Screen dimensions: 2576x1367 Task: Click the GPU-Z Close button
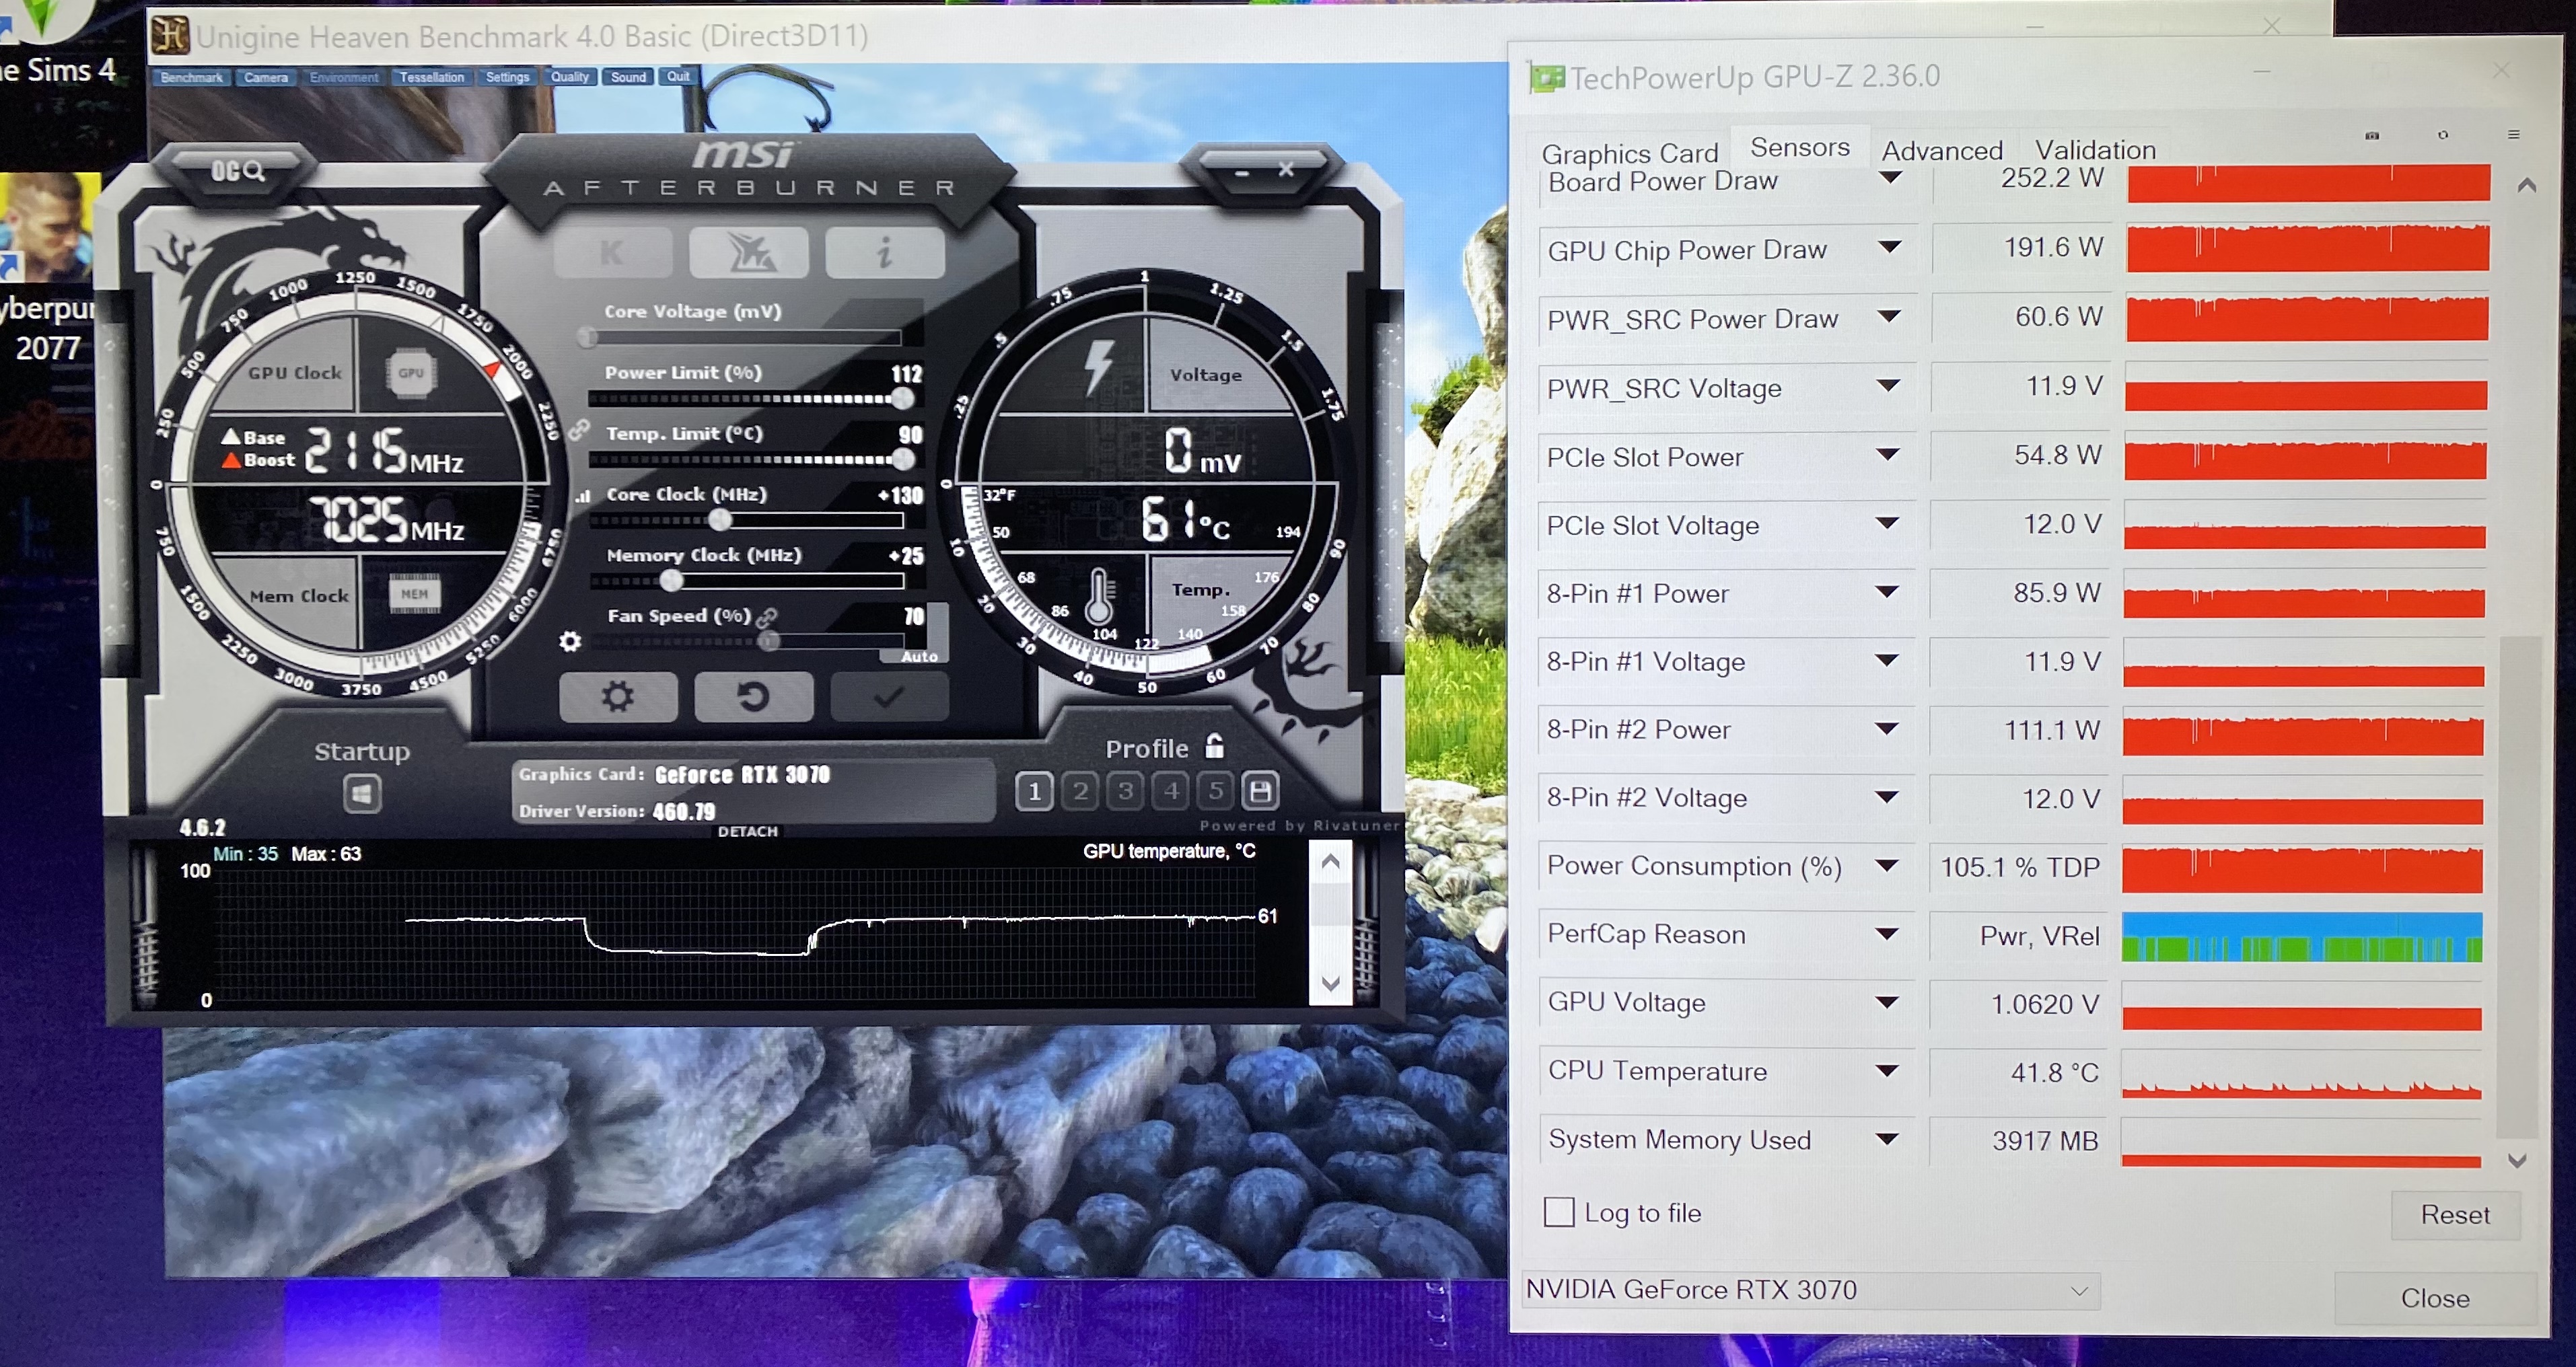[2434, 1298]
